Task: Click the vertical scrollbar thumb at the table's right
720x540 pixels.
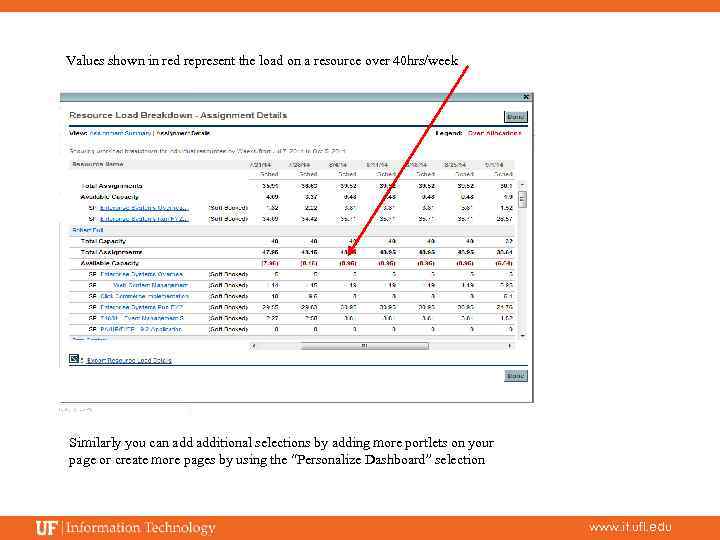Action: click(522, 199)
